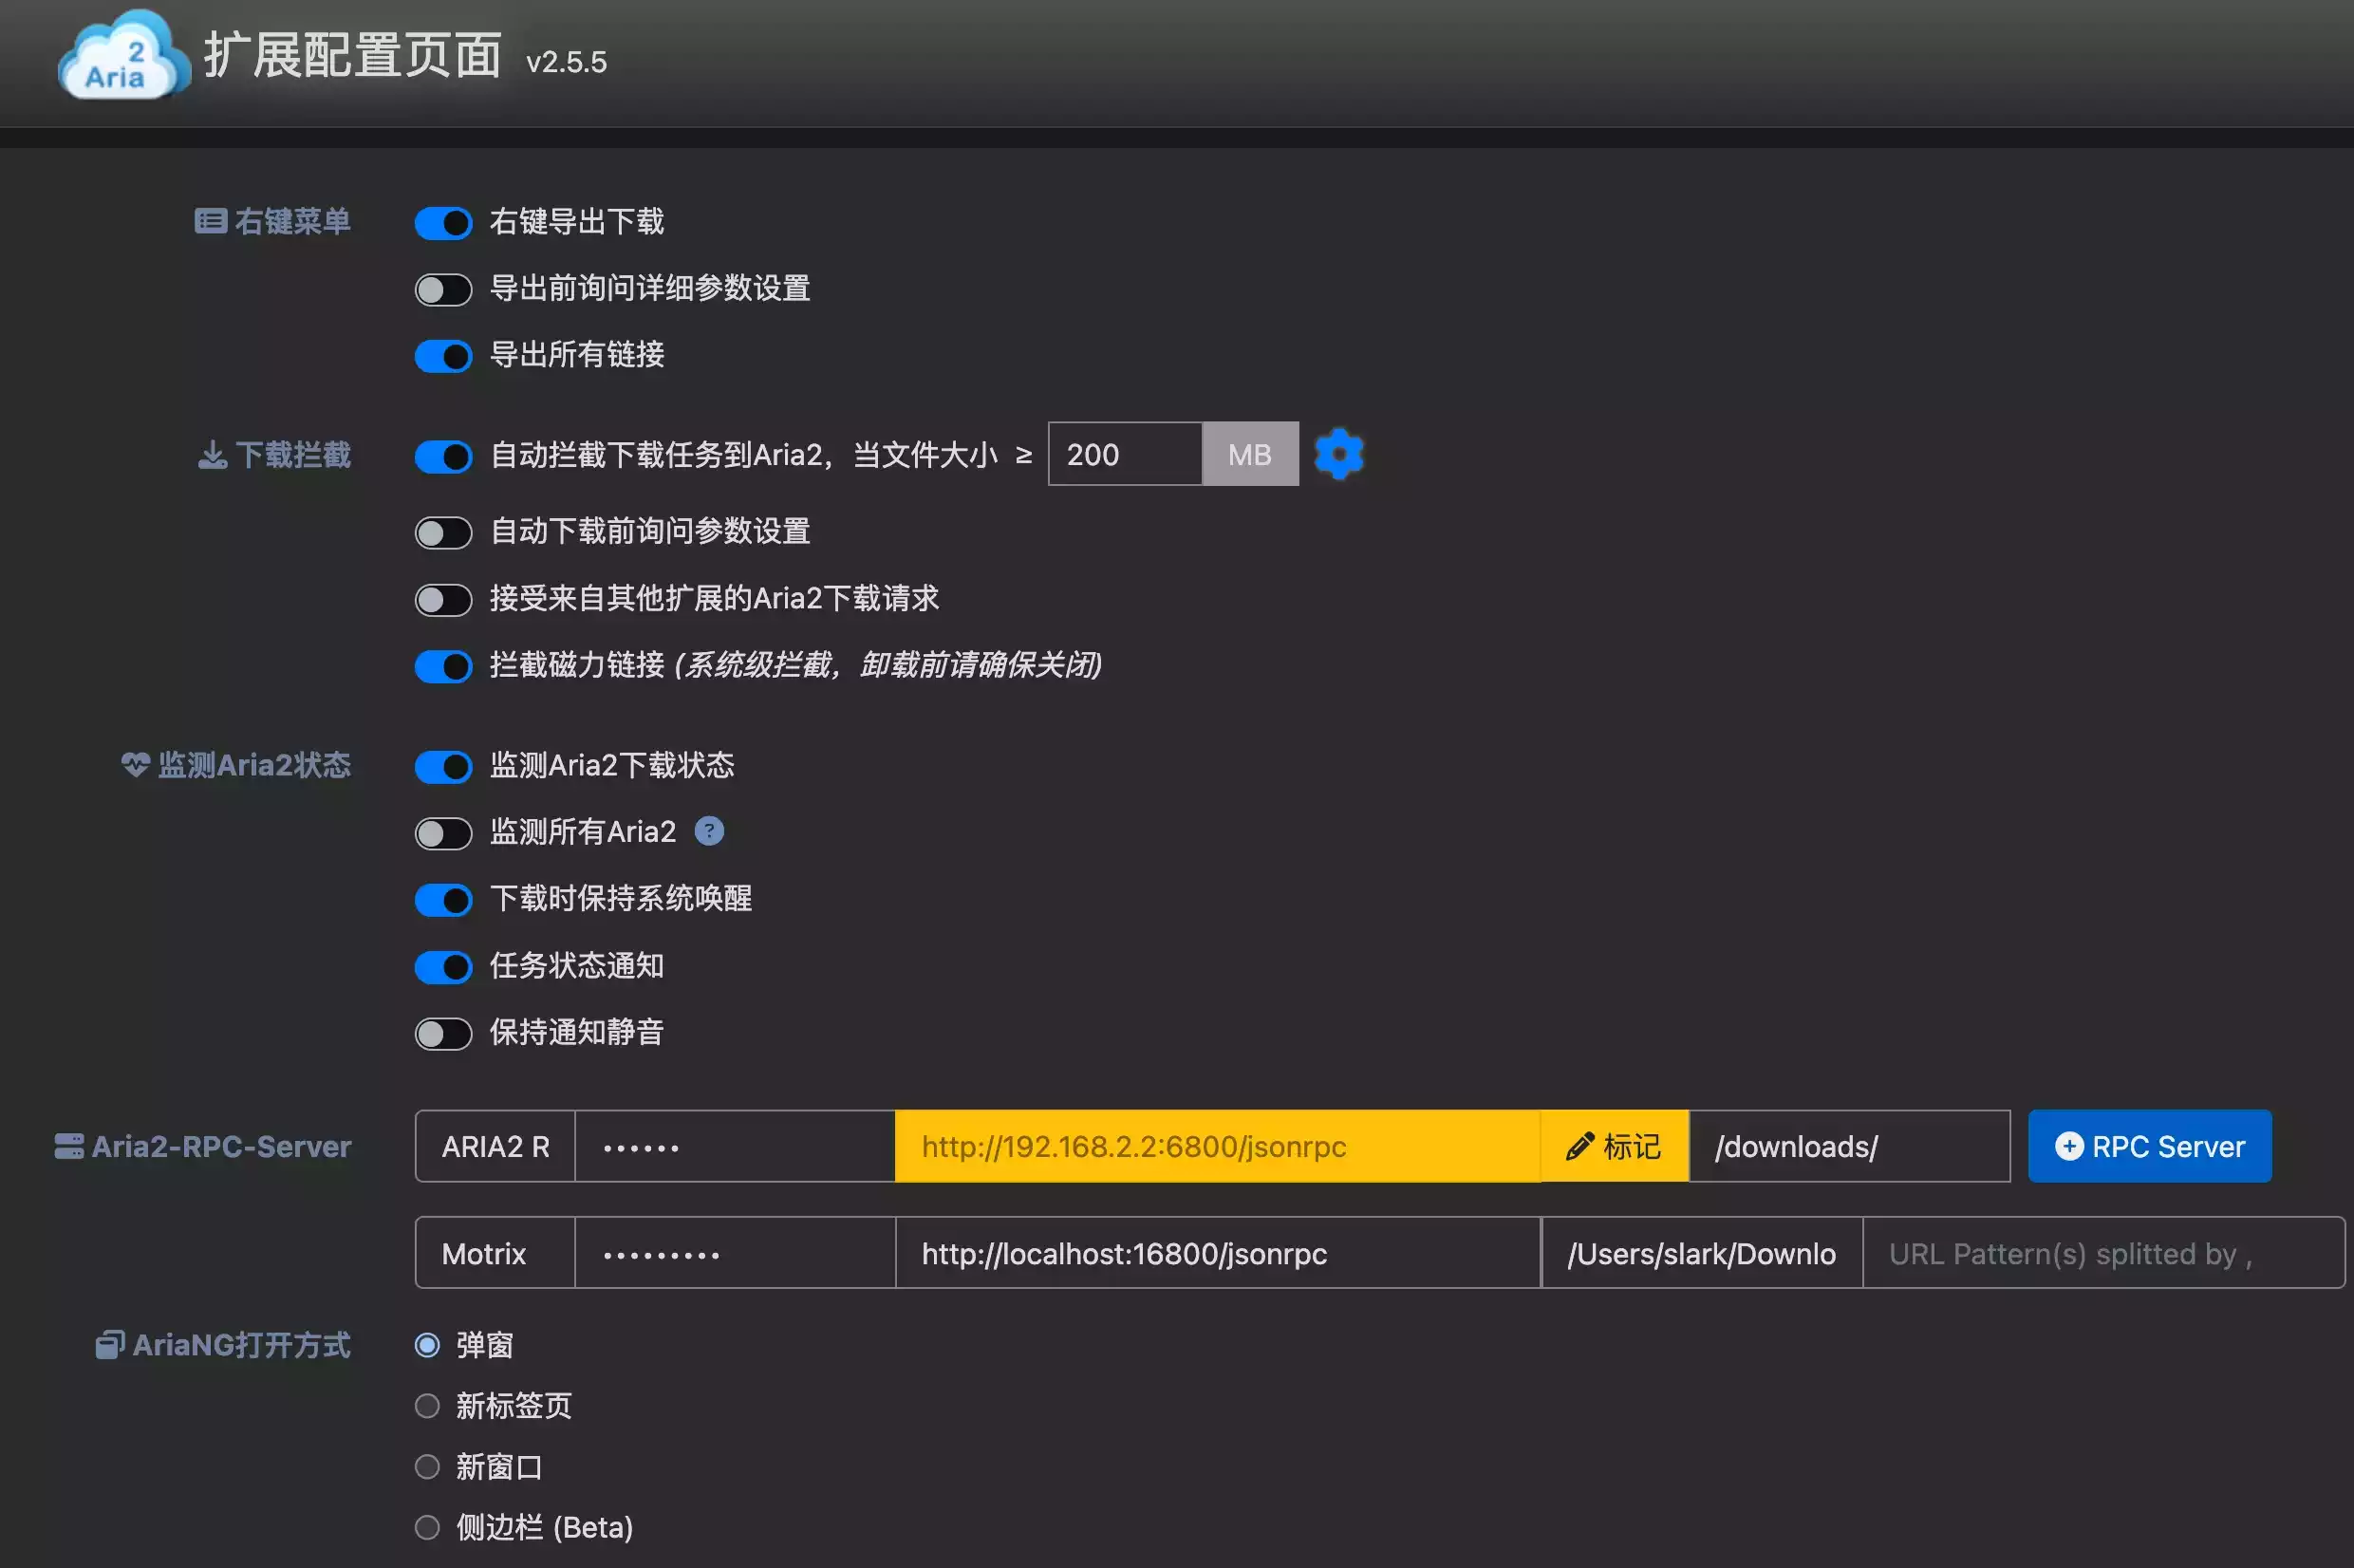Click the heartbeat icon by 监测Aria2状态

[x=135, y=765]
